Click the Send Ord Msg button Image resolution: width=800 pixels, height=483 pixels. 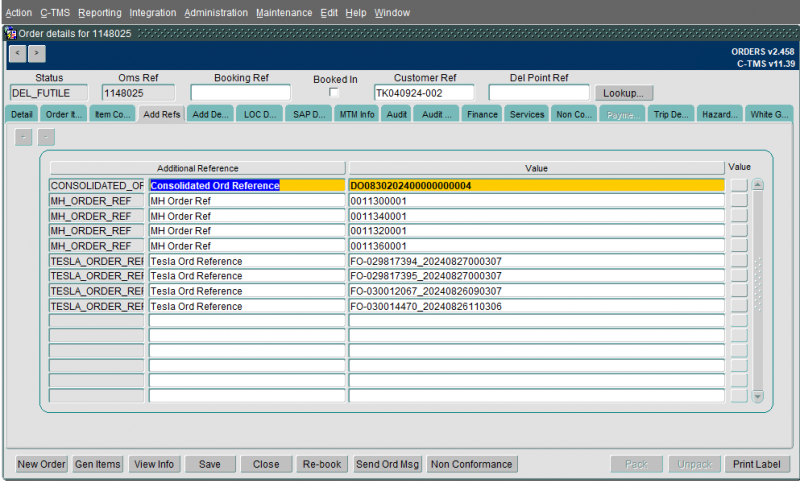click(x=387, y=464)
